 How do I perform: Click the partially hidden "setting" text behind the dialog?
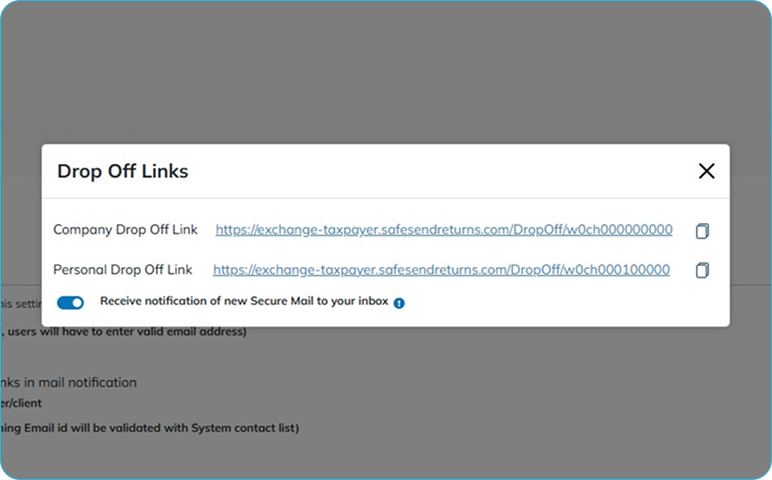point(20,302)
